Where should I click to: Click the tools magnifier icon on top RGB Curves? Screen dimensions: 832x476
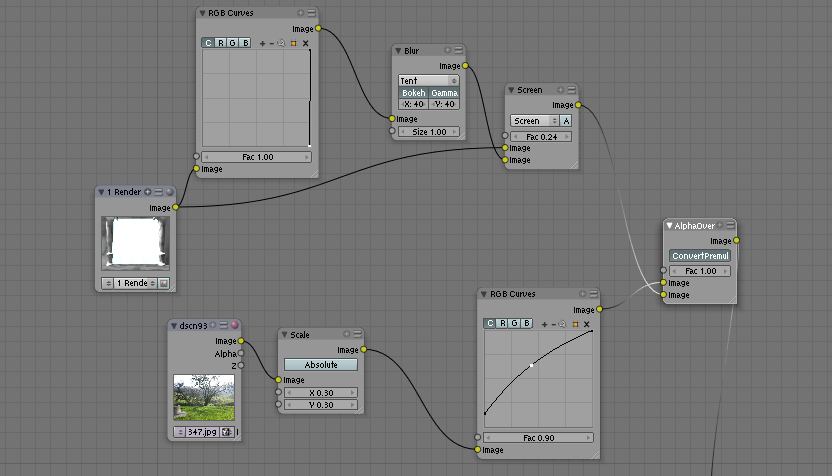tap(282, 43)
